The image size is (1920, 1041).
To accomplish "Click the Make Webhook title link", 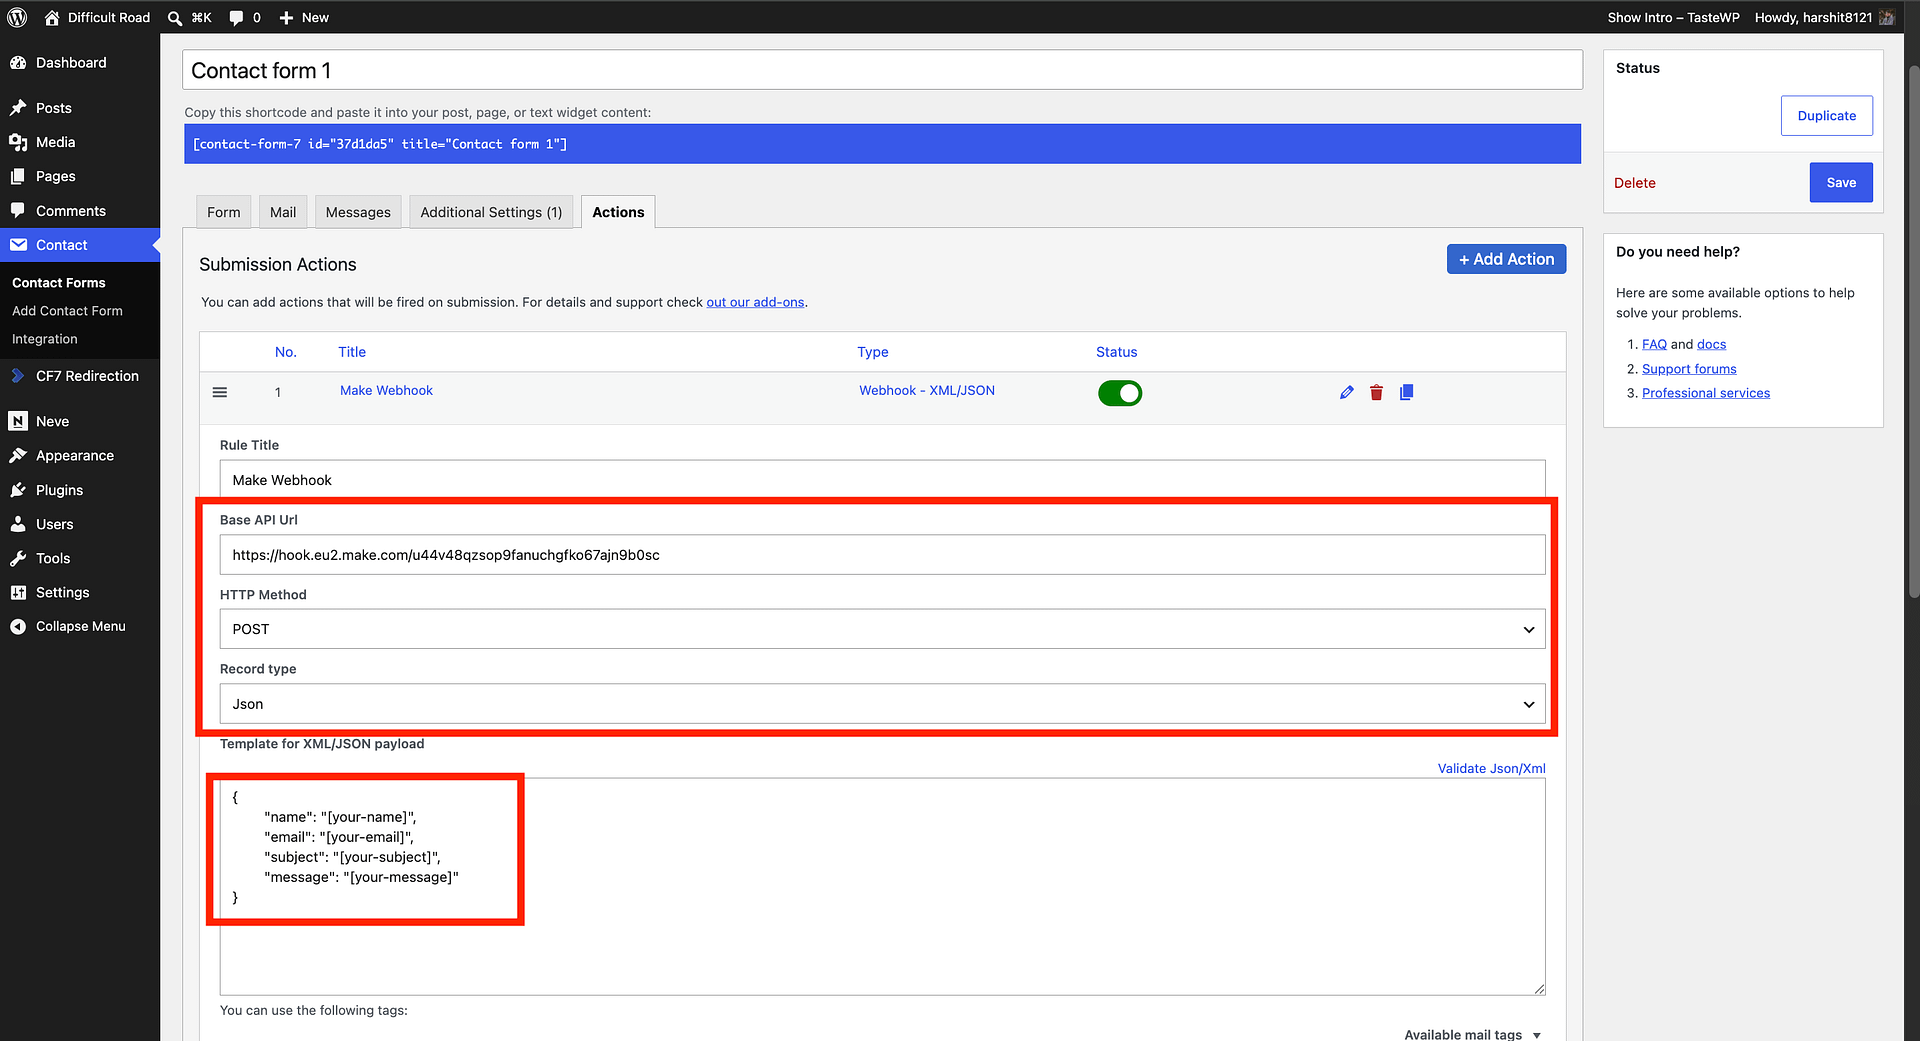I will 386,390.
